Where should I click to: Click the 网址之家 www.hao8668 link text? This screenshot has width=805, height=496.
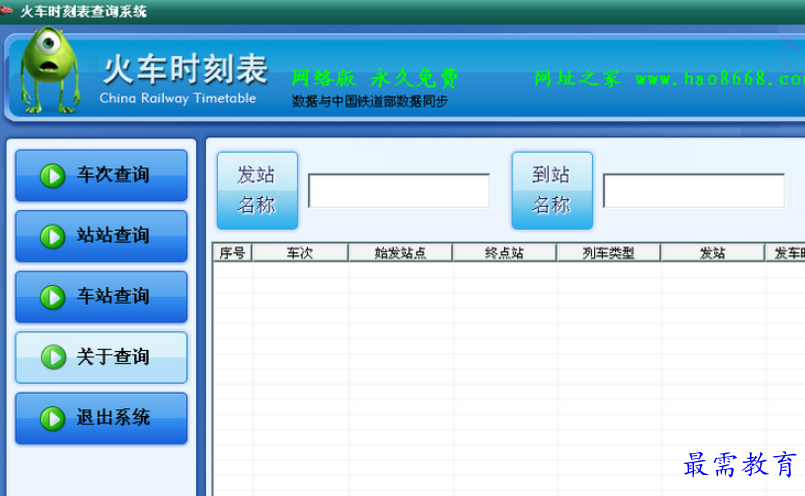tap(669, 79)
